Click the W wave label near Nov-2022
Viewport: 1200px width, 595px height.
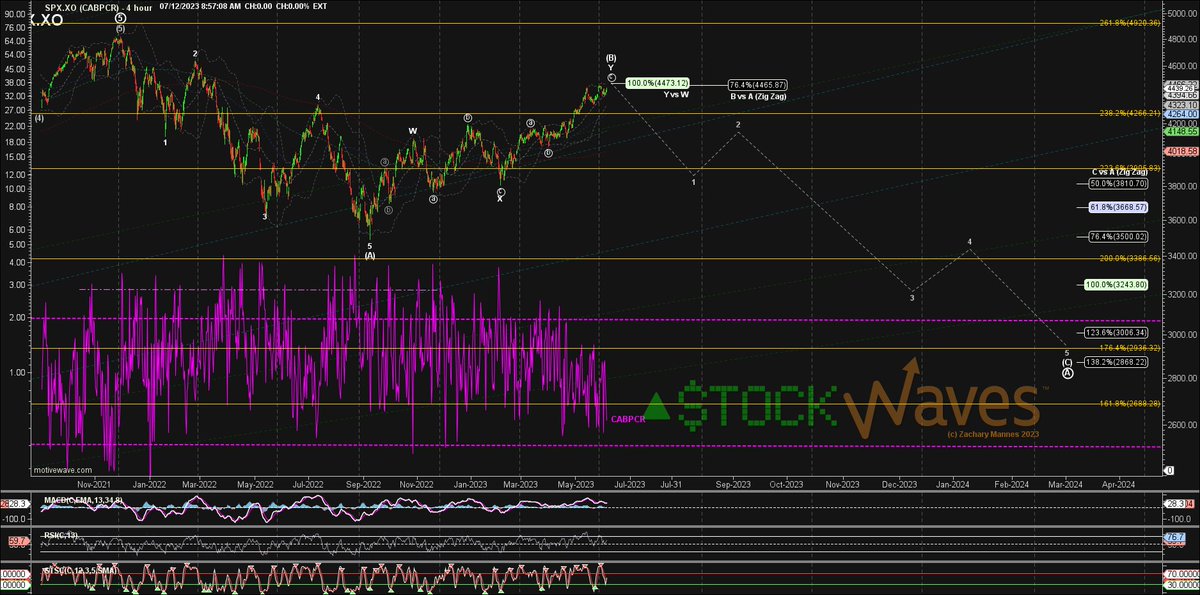[412, 131]
